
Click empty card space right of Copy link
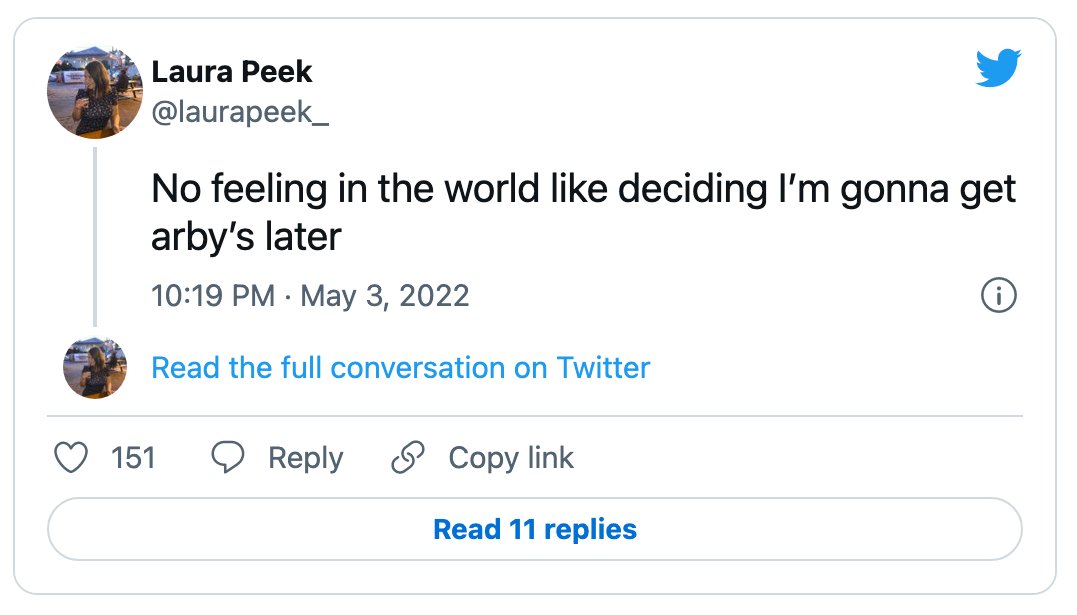click(797, 458)
